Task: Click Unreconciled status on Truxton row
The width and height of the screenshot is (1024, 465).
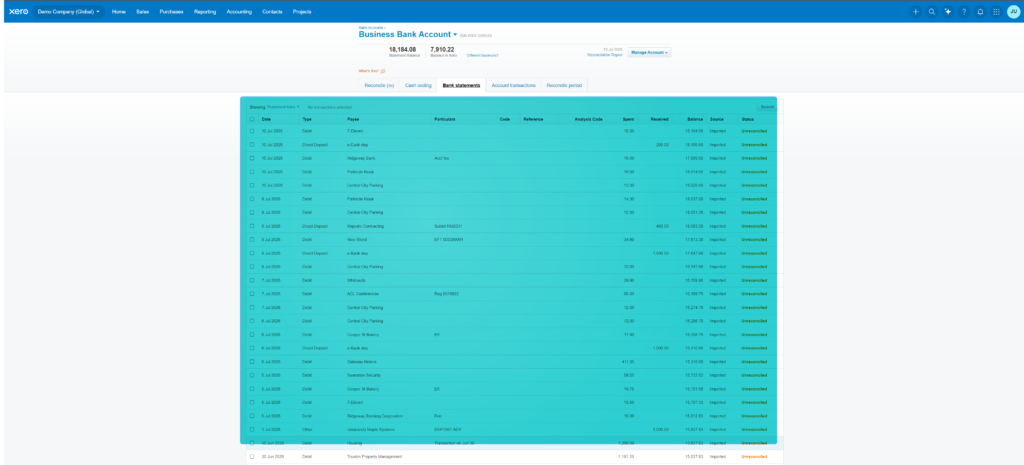Action: [x=754, y=457]
